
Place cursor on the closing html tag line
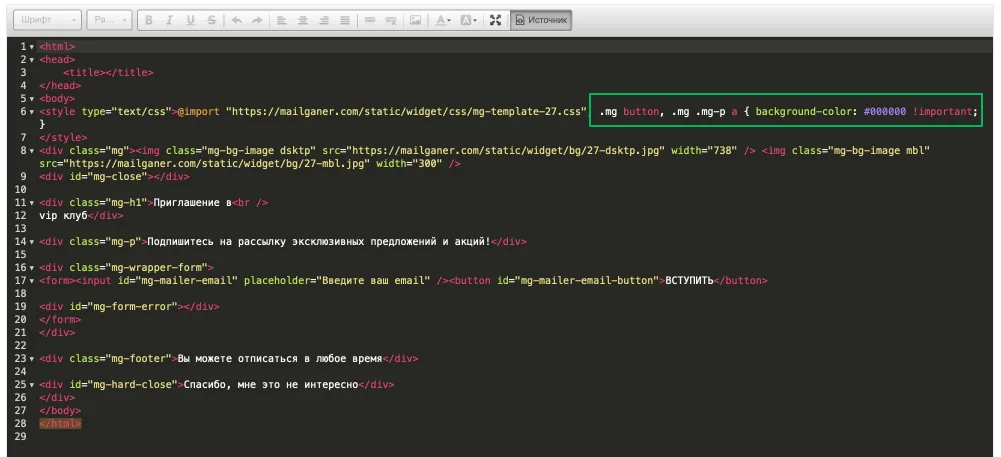coord(60,424)
